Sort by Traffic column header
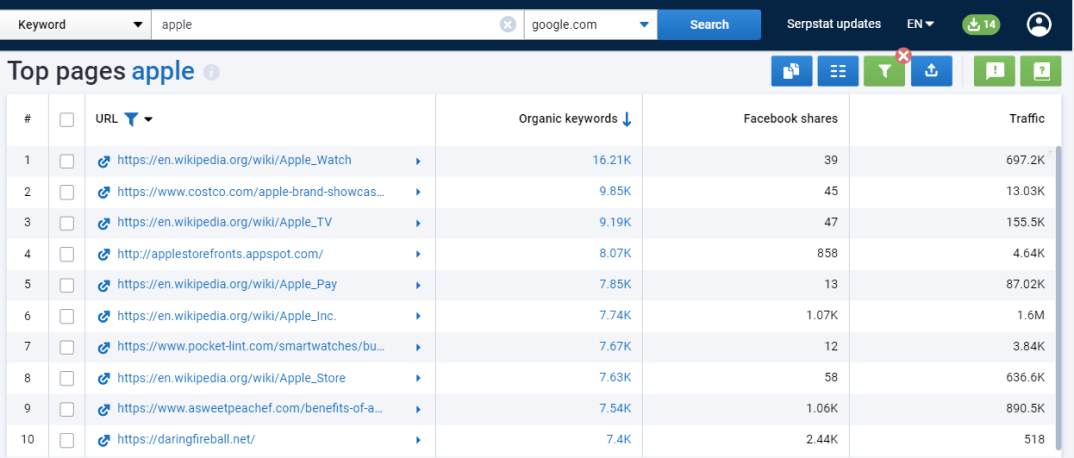 pos(1027,119)
